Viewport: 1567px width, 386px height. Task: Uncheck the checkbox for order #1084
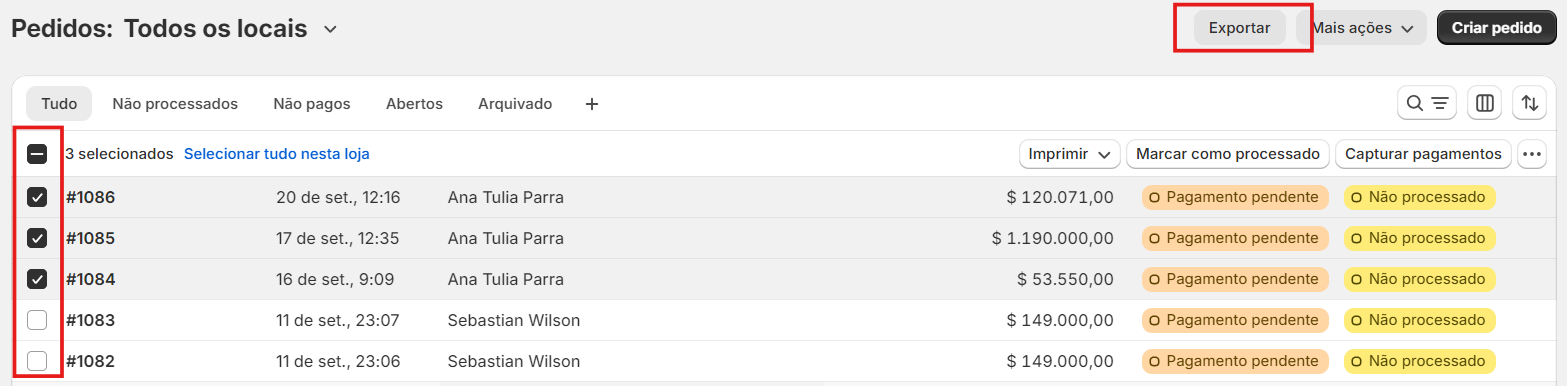click(x=37, y=279)
